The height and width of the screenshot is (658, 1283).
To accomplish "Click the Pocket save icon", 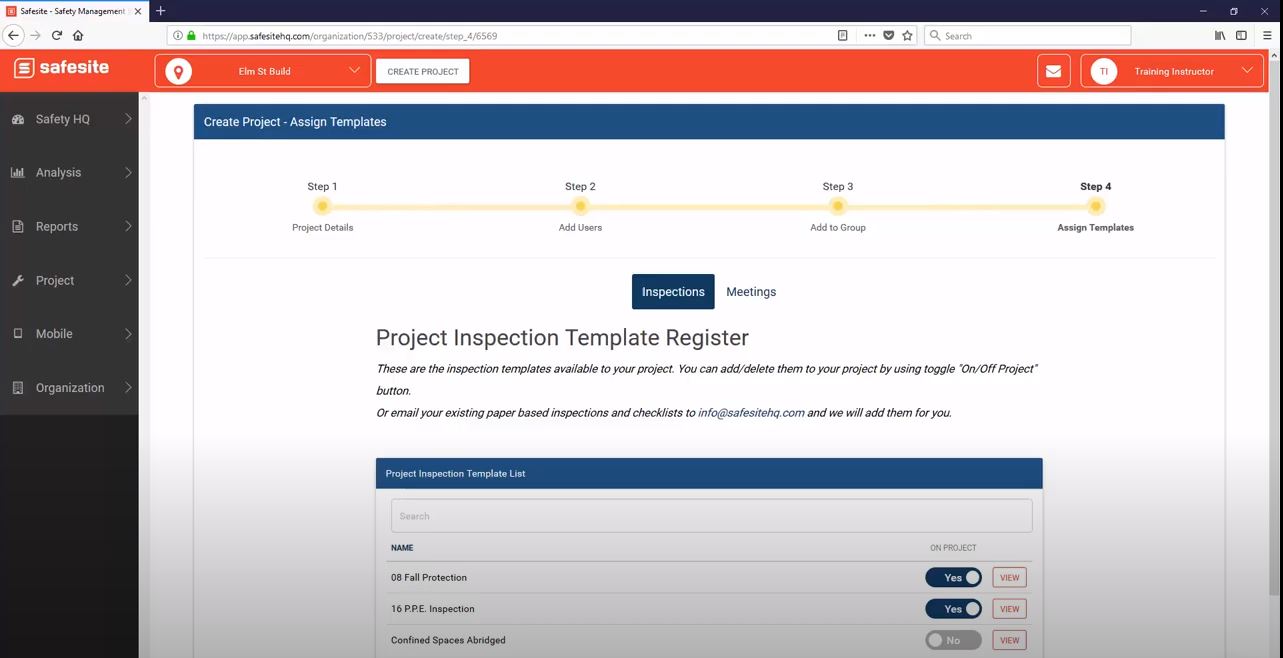I will [888, 35].
